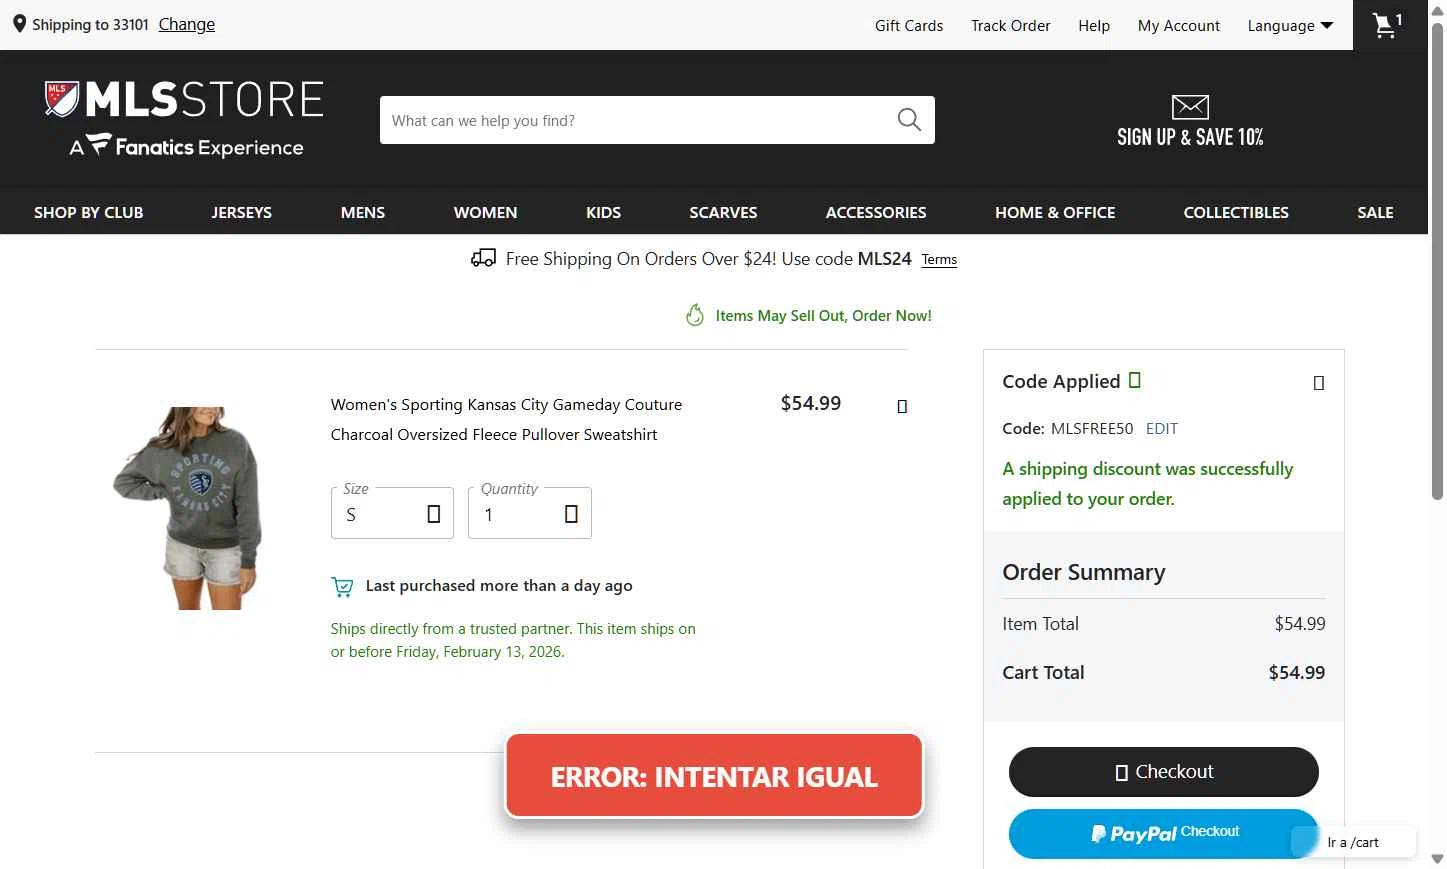
Task: Open the Quantity dropdown
Action: 530,513
